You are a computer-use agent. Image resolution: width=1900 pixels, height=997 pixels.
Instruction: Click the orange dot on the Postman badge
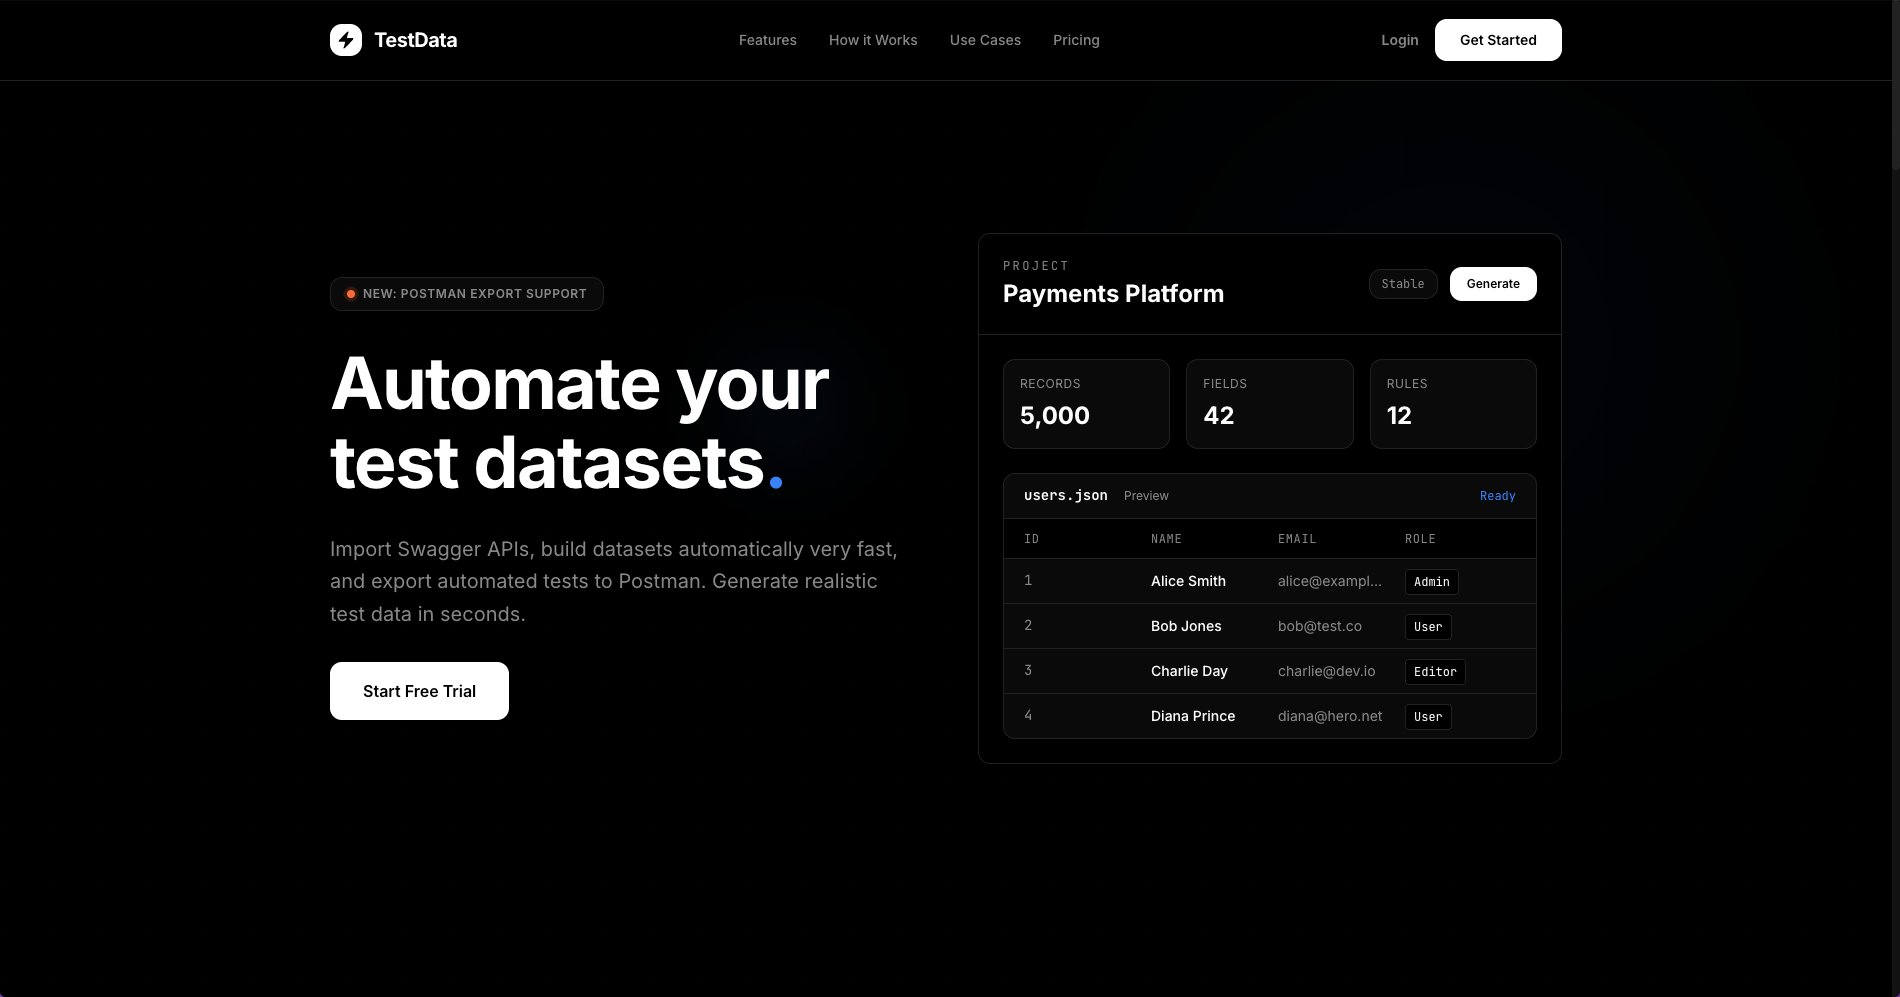point(351,294)
